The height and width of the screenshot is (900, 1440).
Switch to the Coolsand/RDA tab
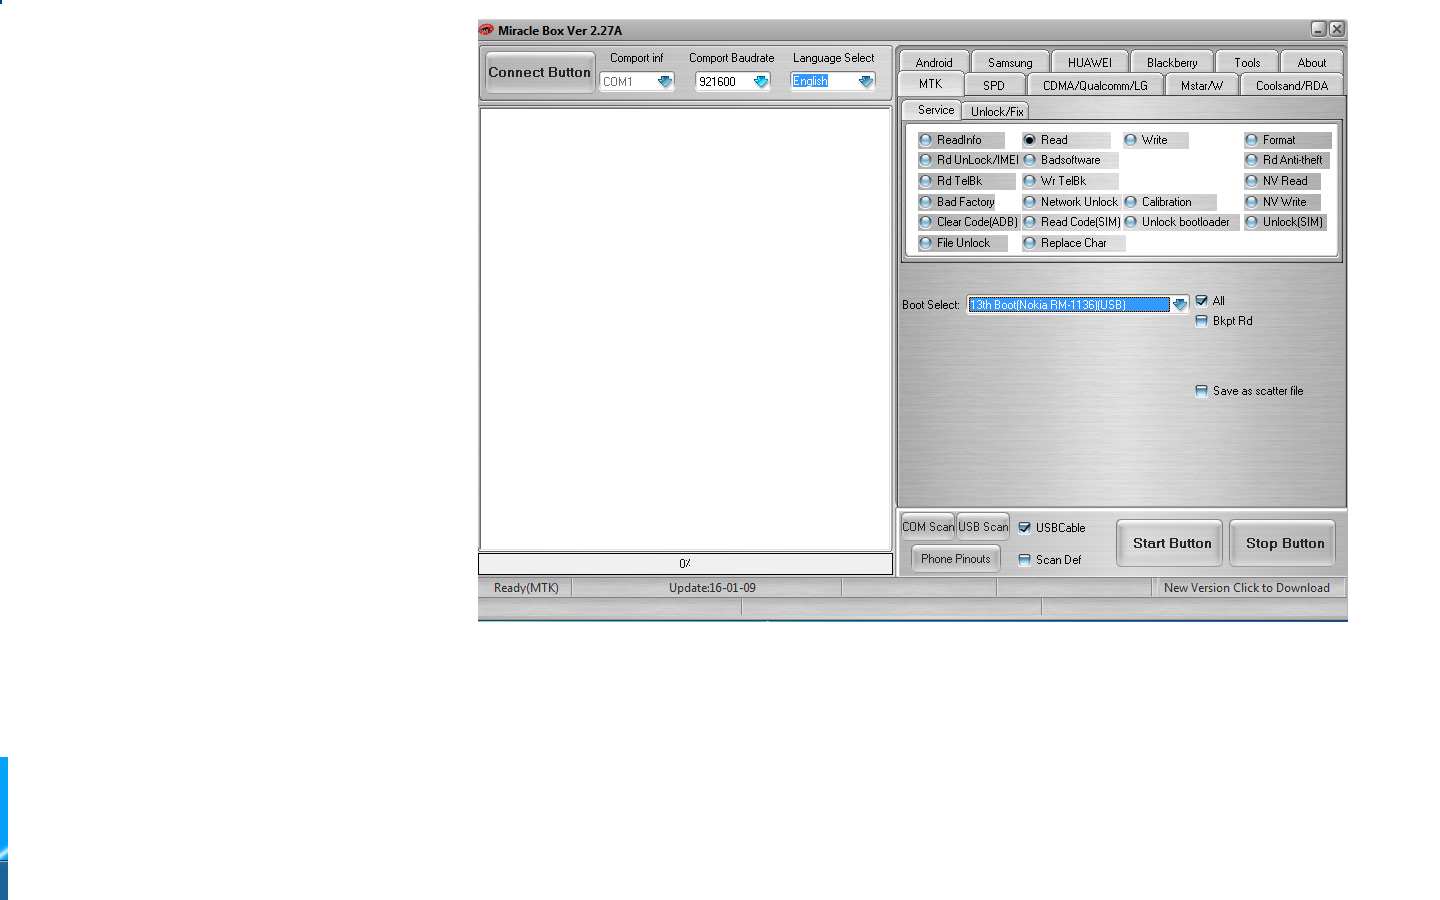tap(1292, 86)
